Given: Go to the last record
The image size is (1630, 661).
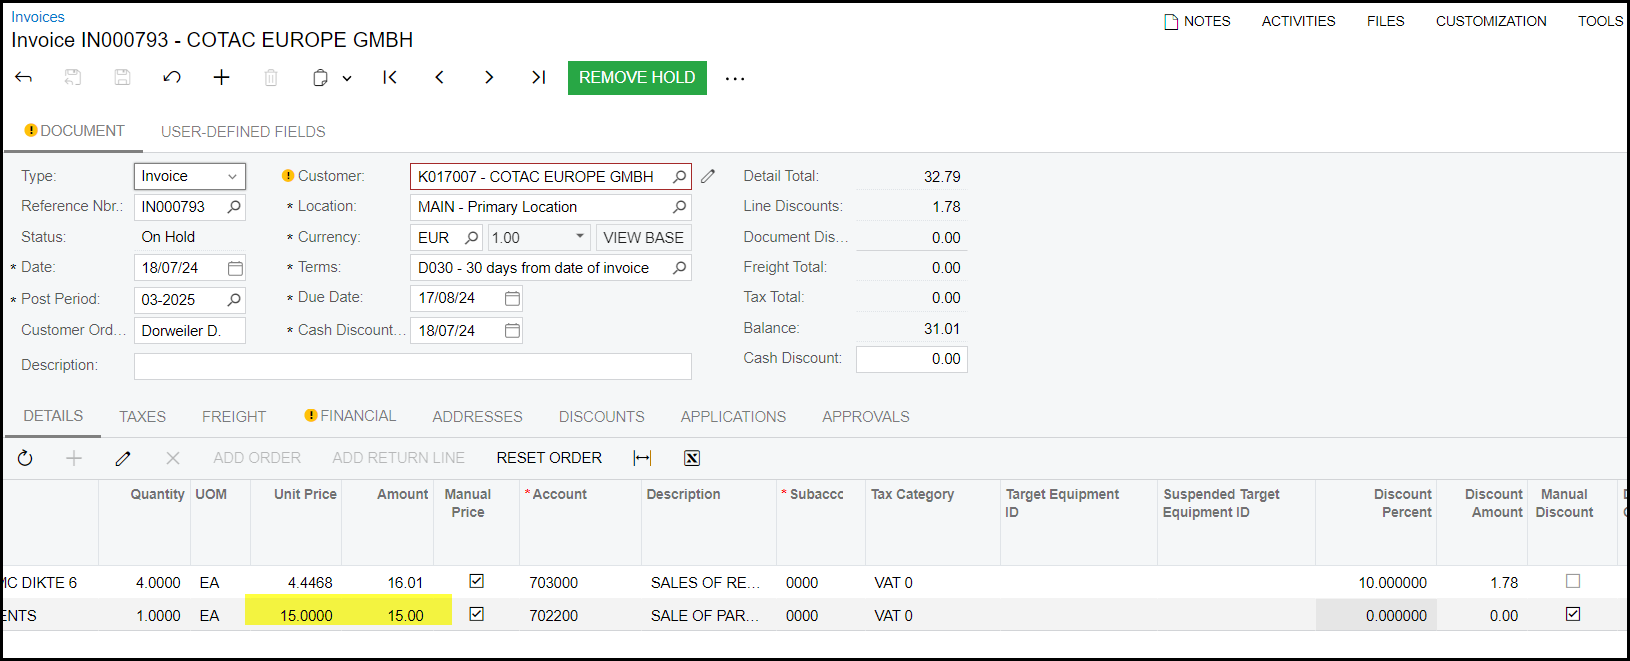Looking at the screenshot, I should 538,78.
